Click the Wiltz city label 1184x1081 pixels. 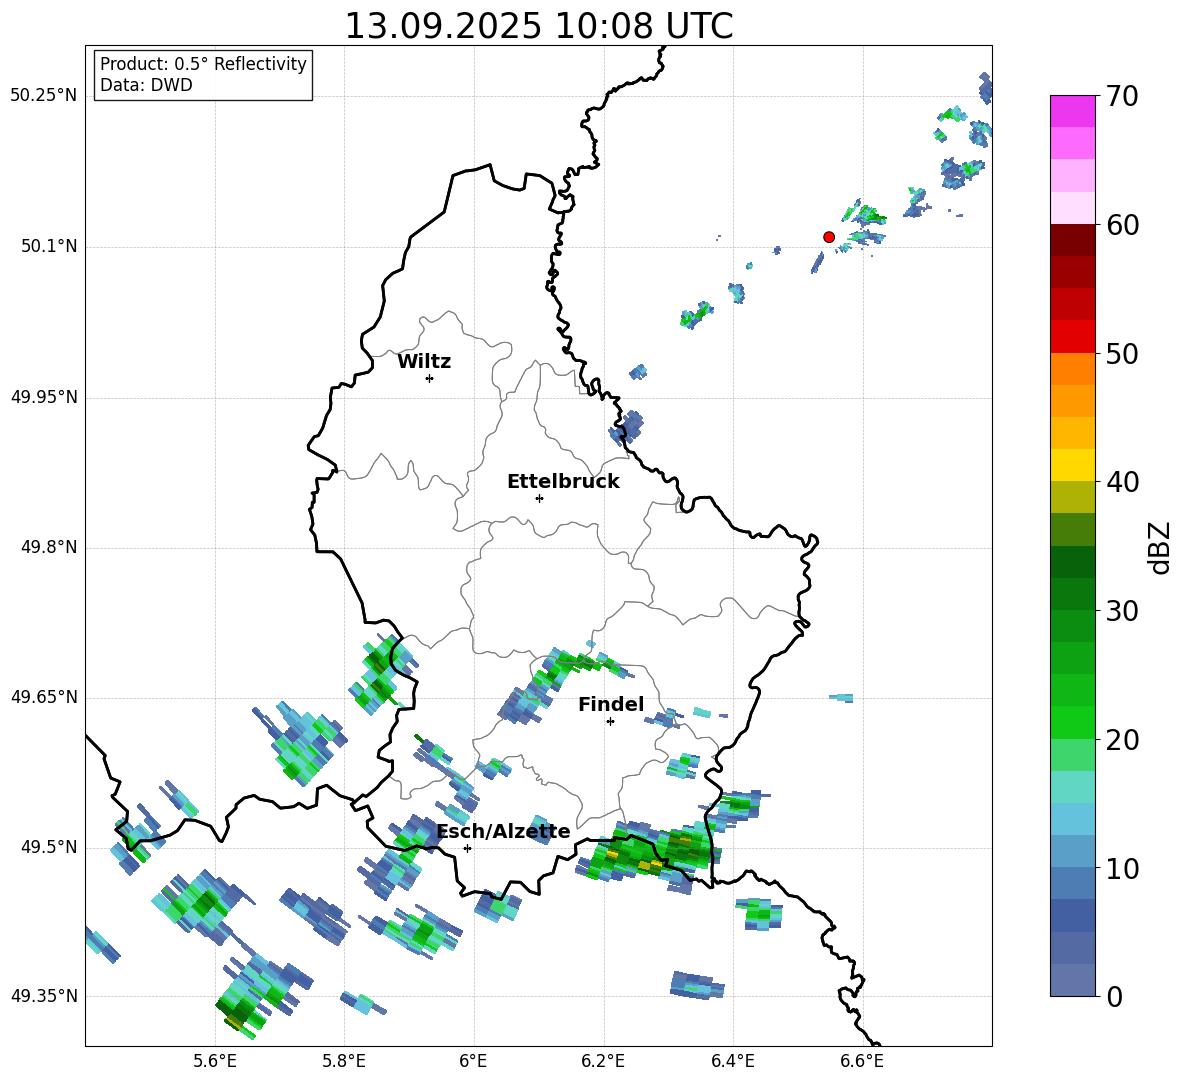(x=424, y=362)
